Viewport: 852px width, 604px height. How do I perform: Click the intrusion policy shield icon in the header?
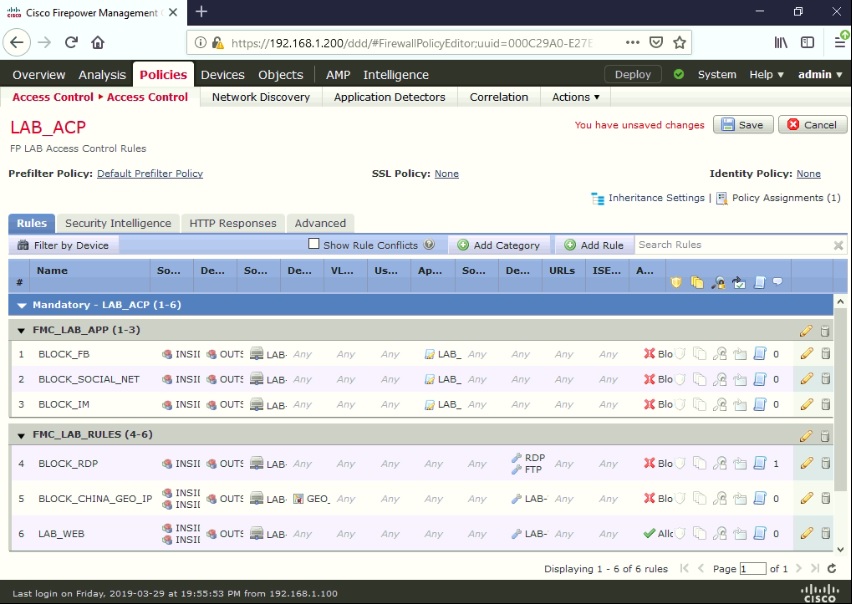pyautogui.click(x=675, y=283)
